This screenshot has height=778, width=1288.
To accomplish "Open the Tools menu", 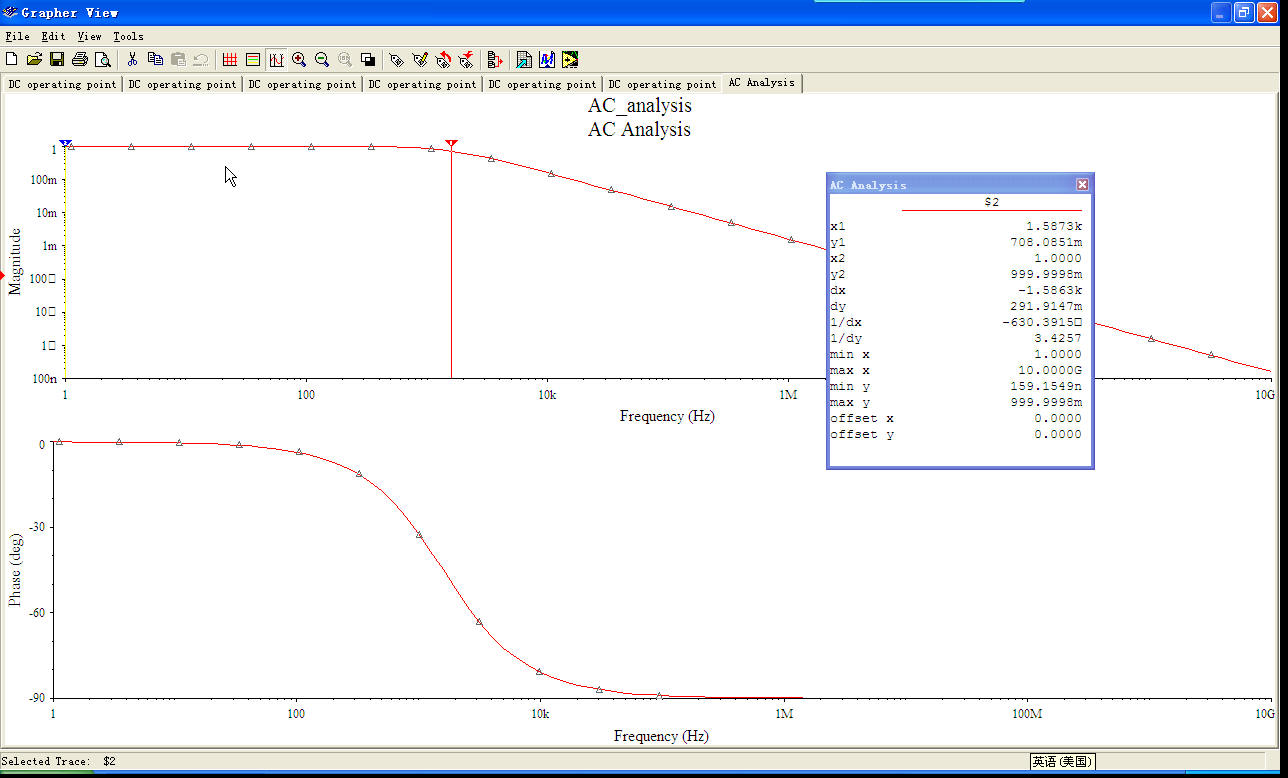I will coord(128,37).
